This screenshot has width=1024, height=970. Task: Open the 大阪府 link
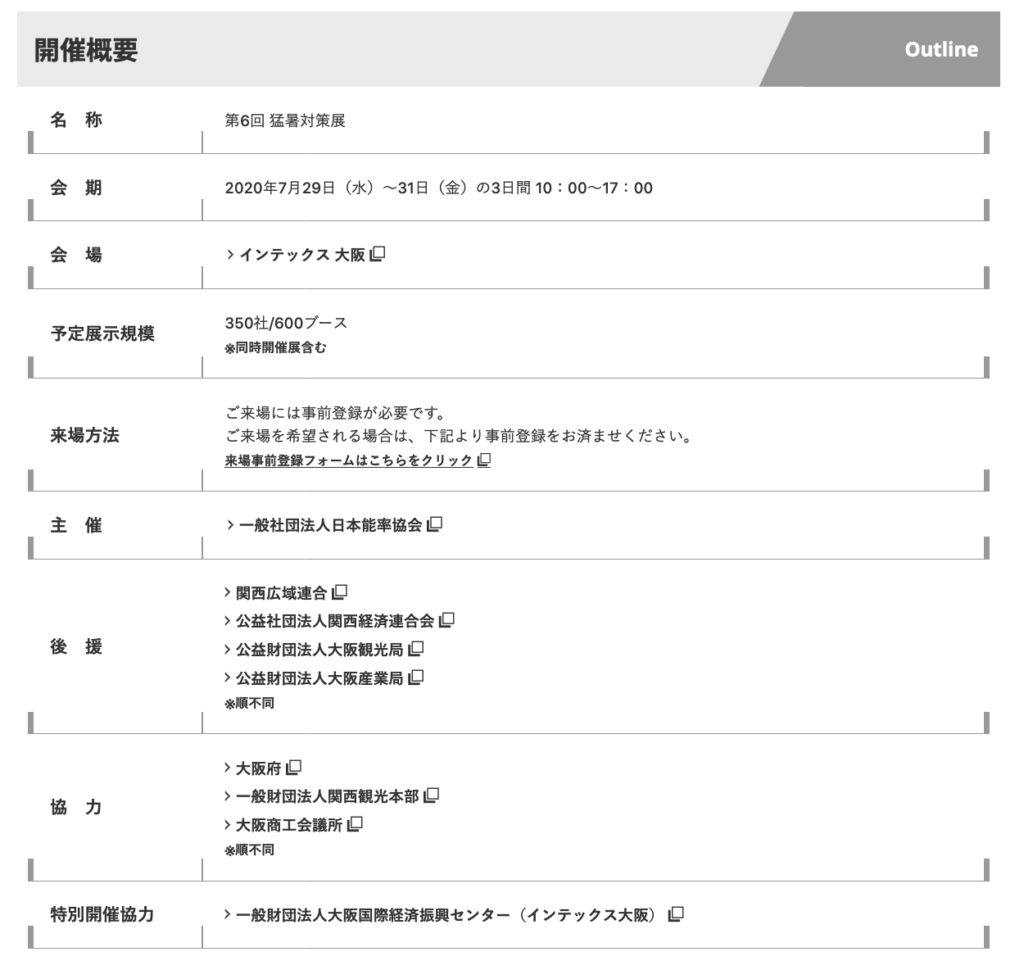click(259, 769)
